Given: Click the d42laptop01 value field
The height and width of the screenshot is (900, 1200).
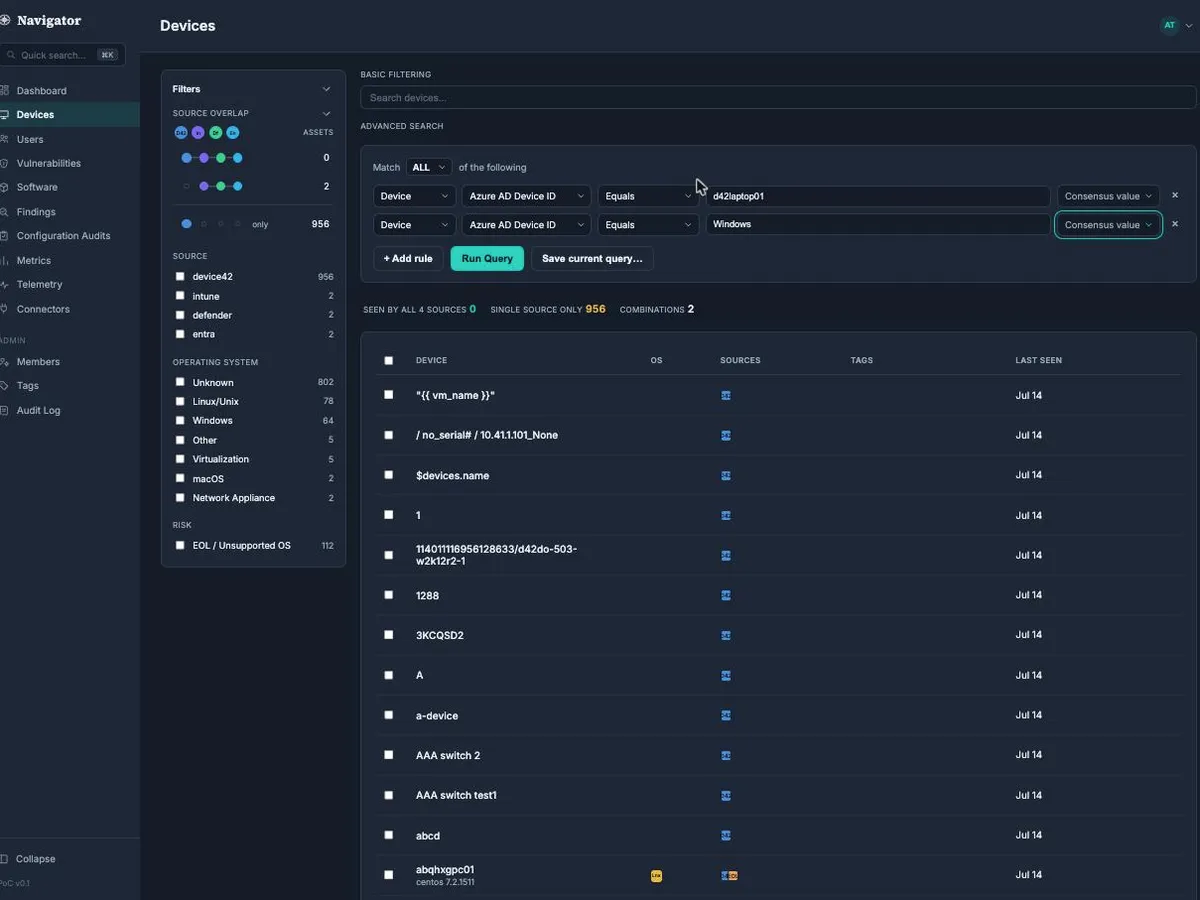Looking at the screenshot, I should (878, 196).
